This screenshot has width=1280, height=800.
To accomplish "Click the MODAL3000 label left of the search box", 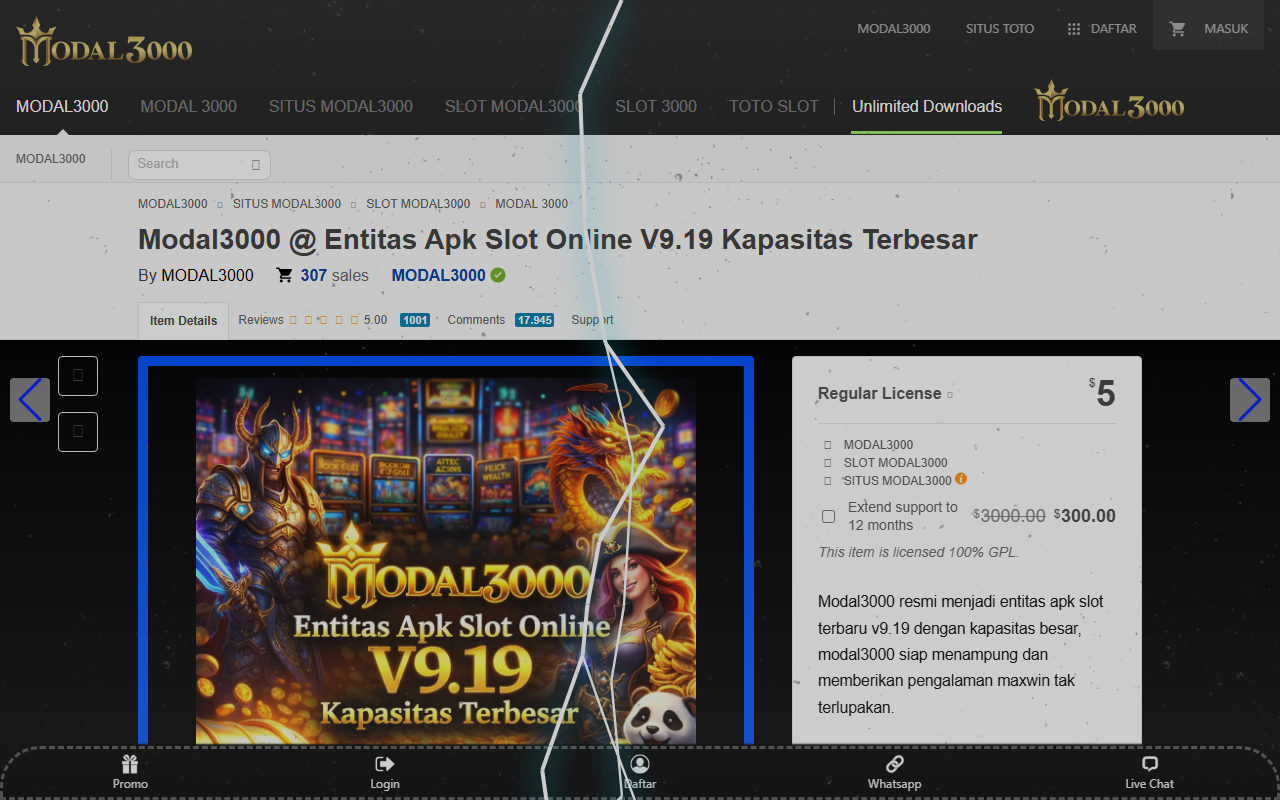I will pos(51,159).
